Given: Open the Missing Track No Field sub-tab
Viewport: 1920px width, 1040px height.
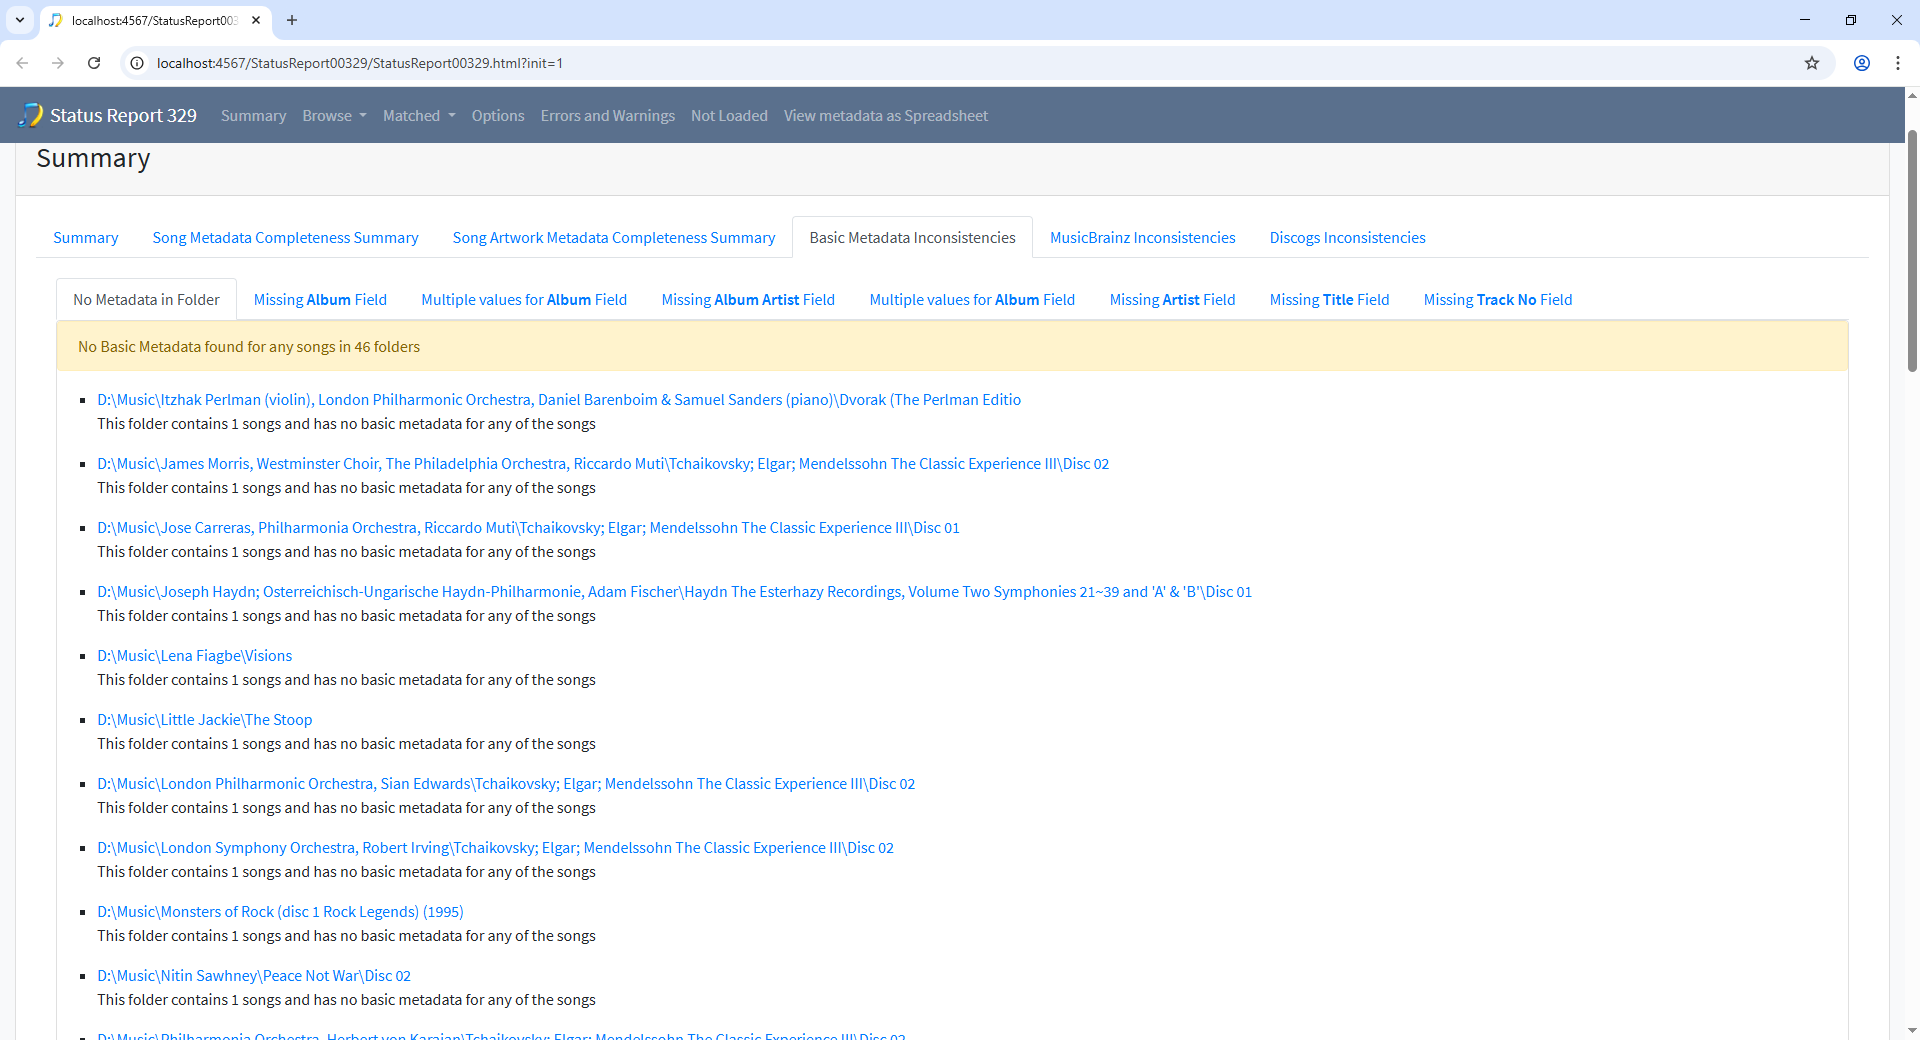Looking at the screenshot, I should click(1498, 300).
